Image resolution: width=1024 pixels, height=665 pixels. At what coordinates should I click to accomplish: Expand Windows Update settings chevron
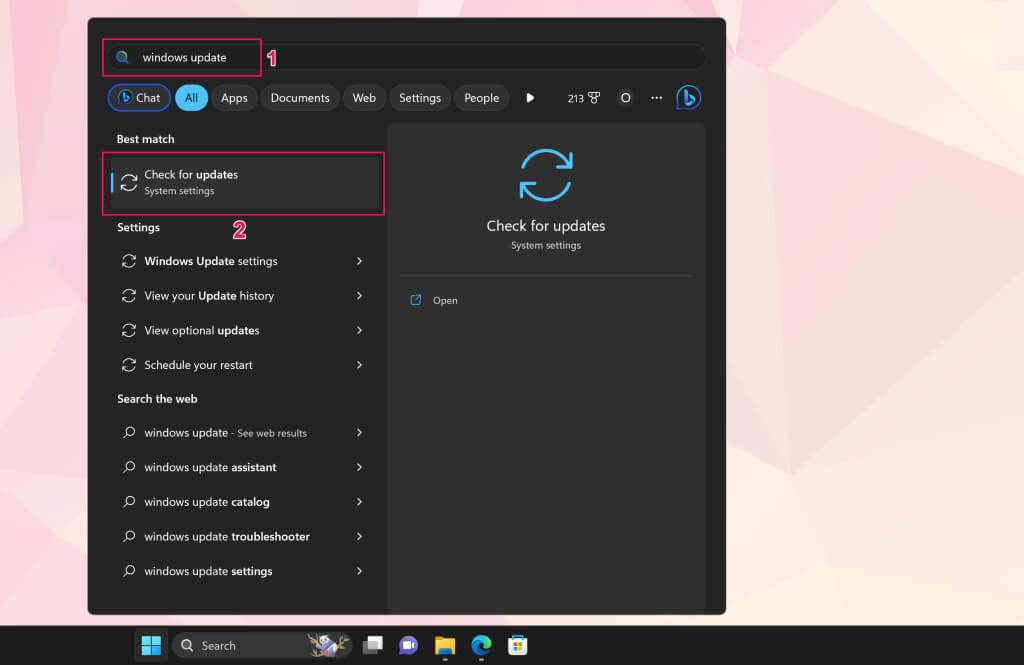click(359, 261)
